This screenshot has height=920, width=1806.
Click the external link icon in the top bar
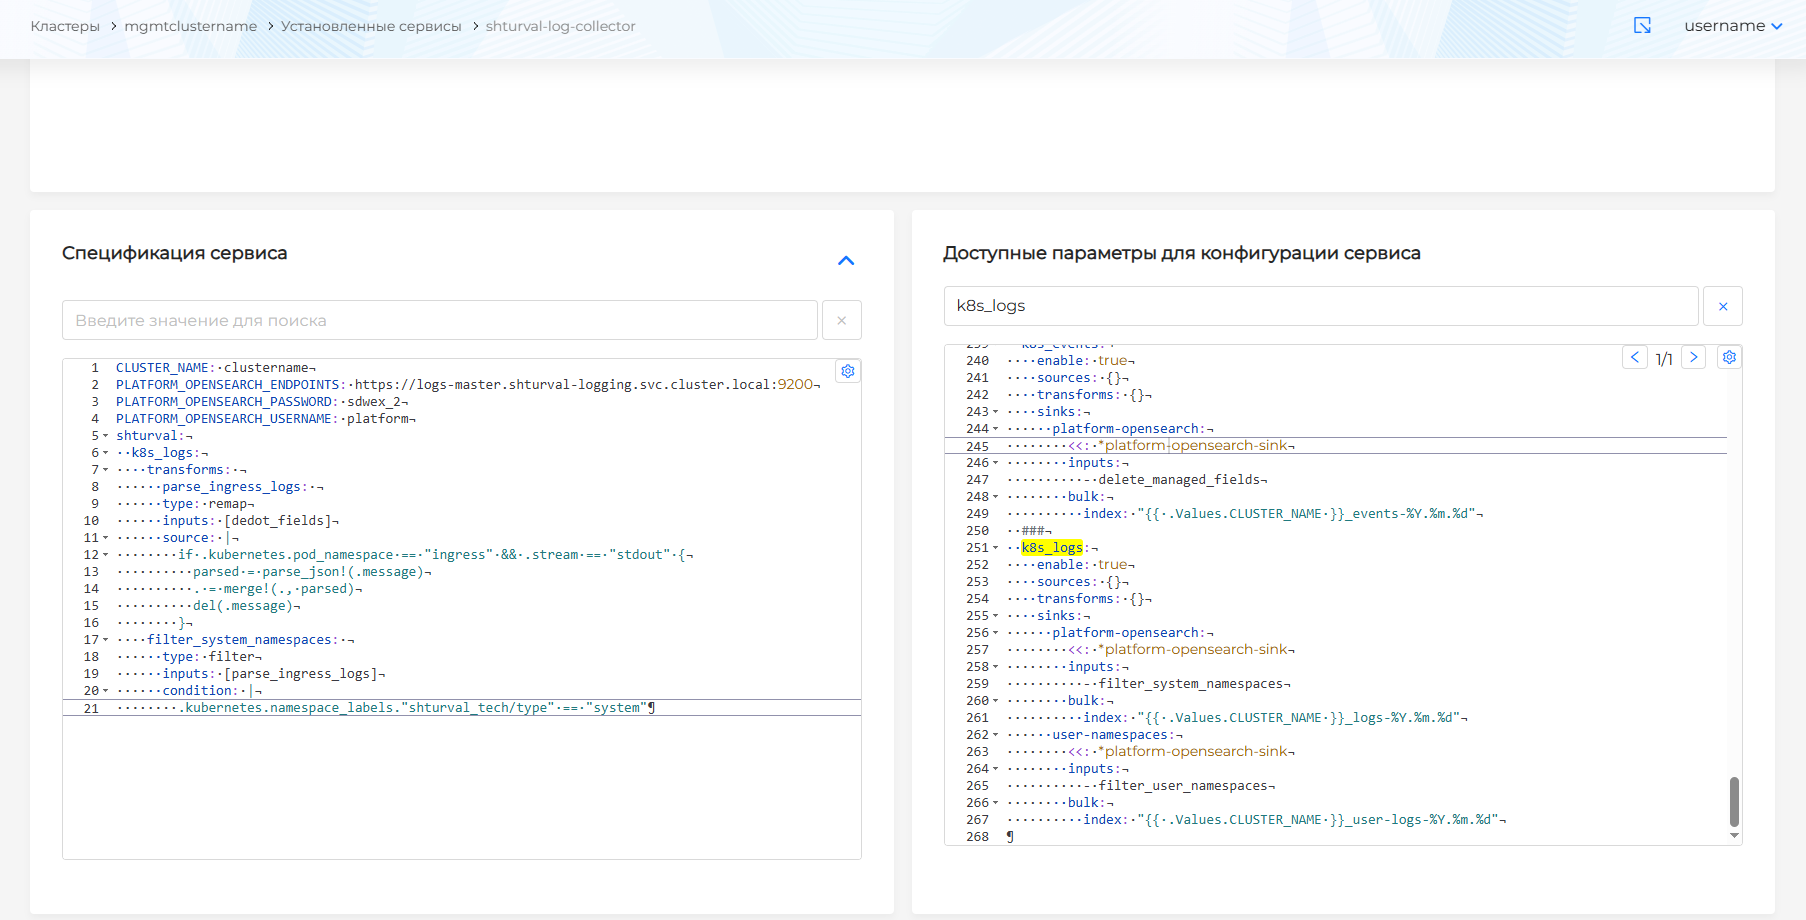pos(1642,26)
